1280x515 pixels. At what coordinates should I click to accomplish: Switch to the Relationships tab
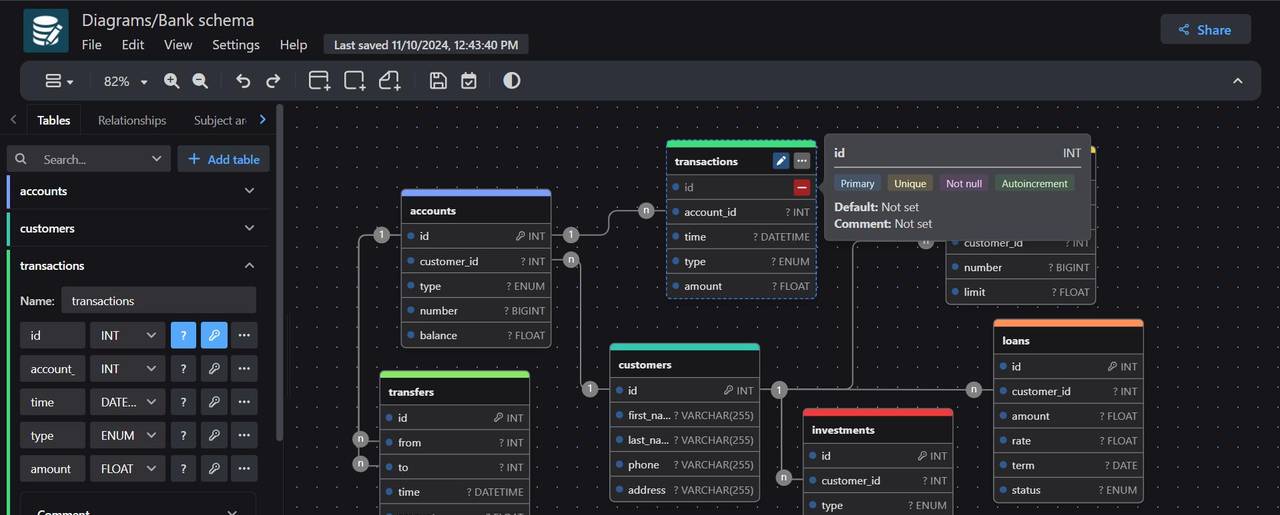132,120
